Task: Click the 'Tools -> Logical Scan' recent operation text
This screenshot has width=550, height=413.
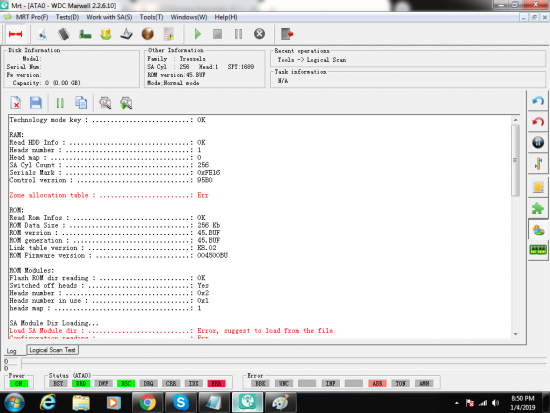Action: 312,60
